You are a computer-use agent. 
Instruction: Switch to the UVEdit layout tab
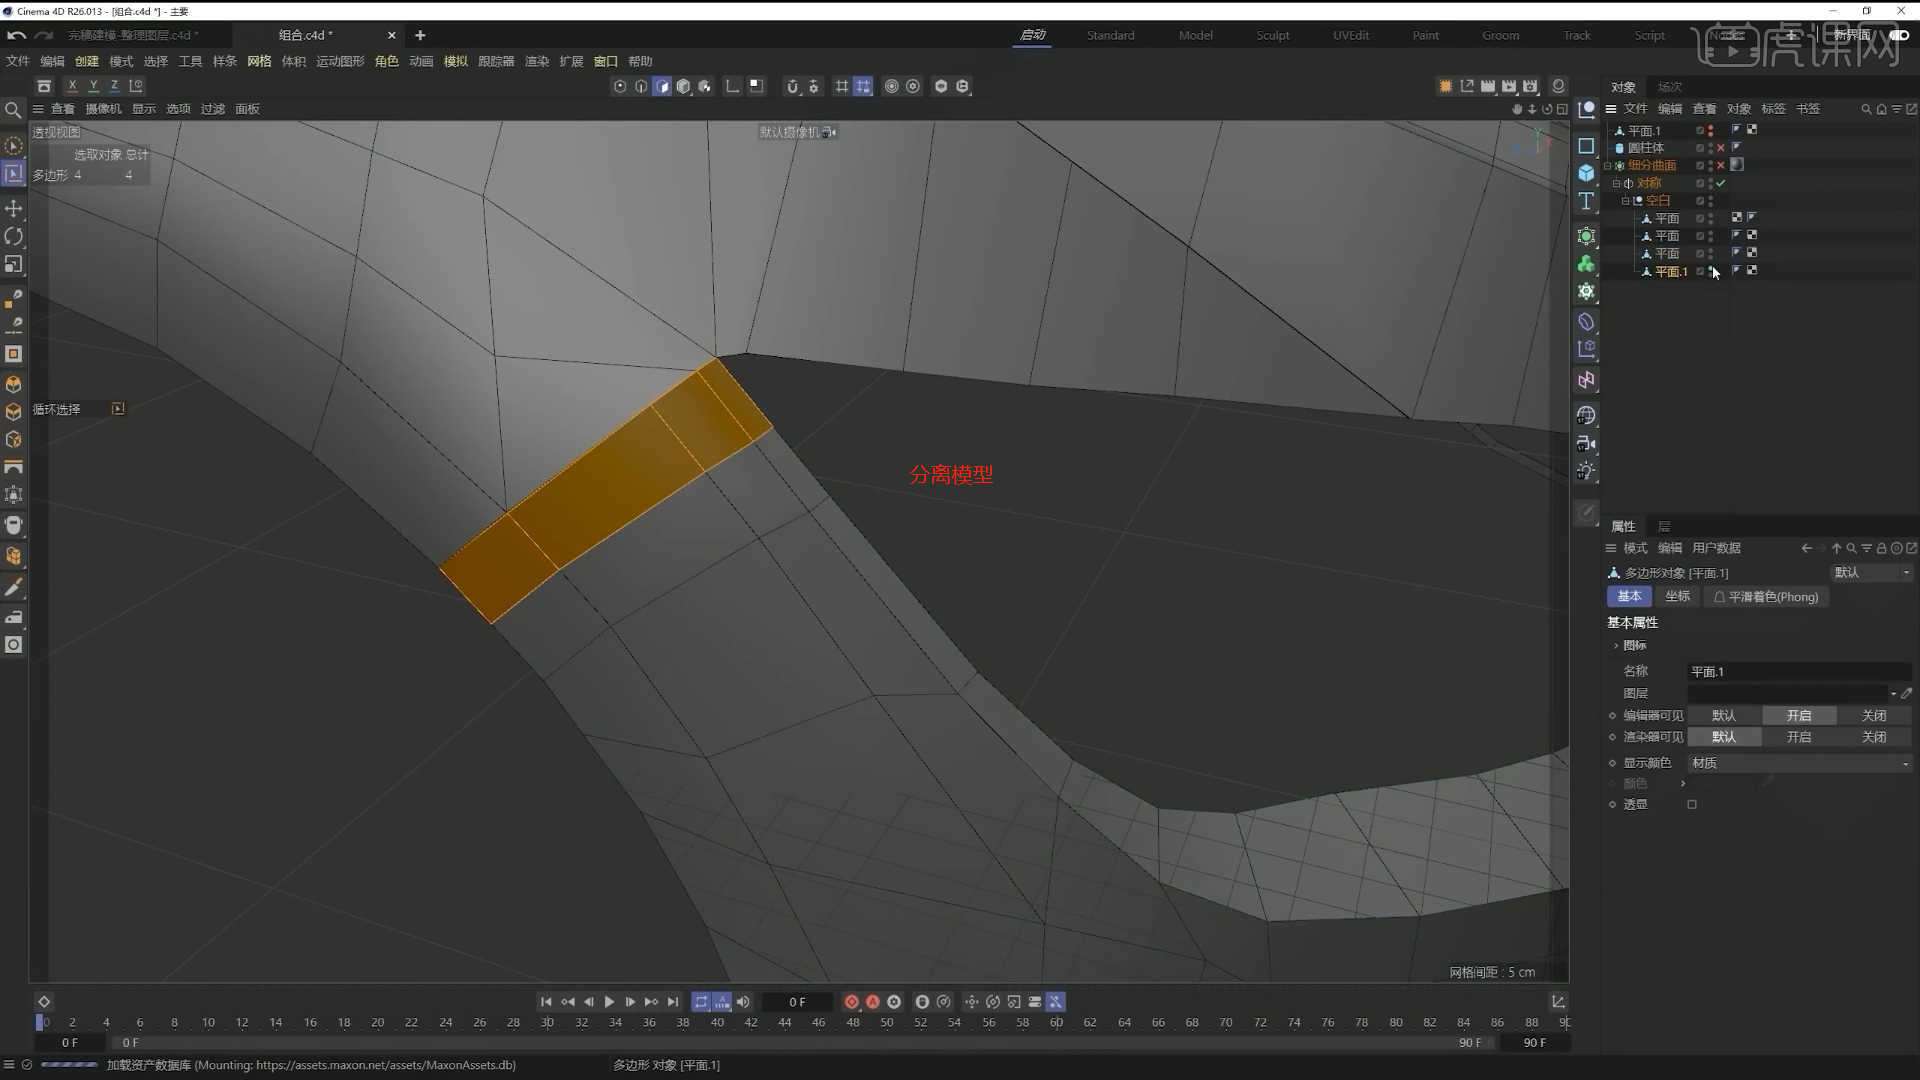(x=1350, y=35)
